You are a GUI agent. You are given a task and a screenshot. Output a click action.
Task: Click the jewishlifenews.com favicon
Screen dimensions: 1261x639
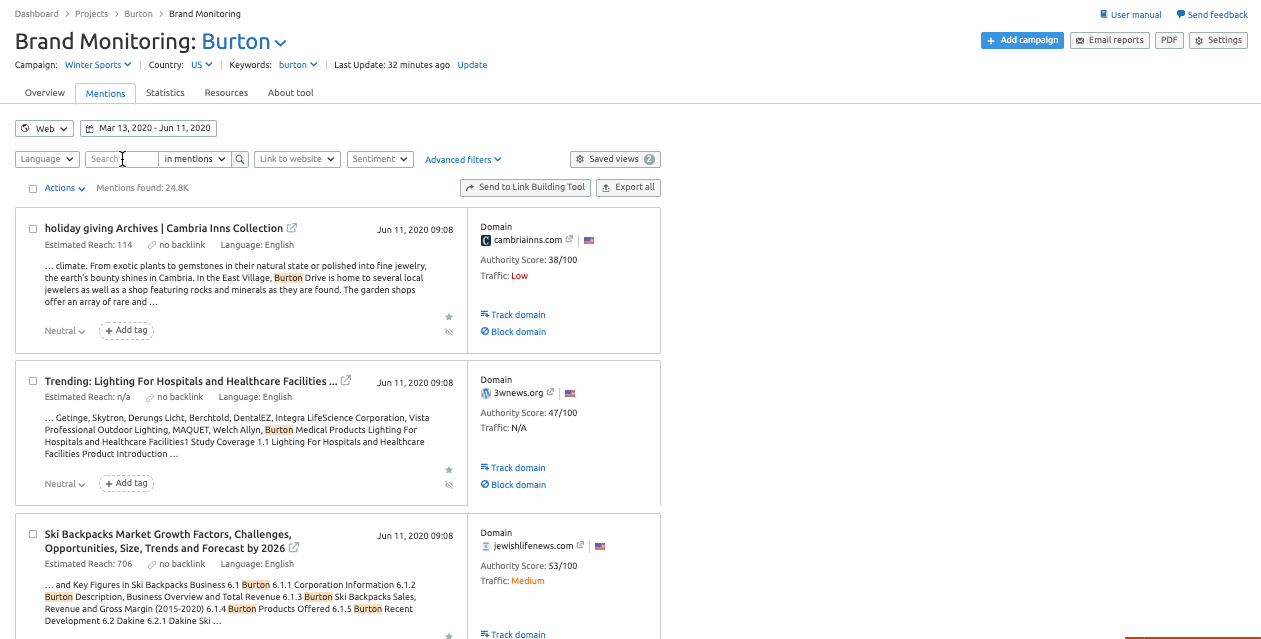click(x=486, y=546)
